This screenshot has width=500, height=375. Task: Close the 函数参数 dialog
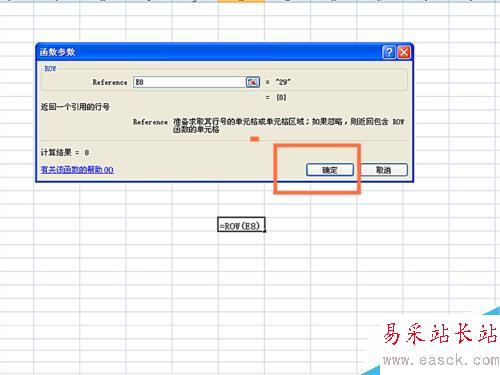pos(404,52)
